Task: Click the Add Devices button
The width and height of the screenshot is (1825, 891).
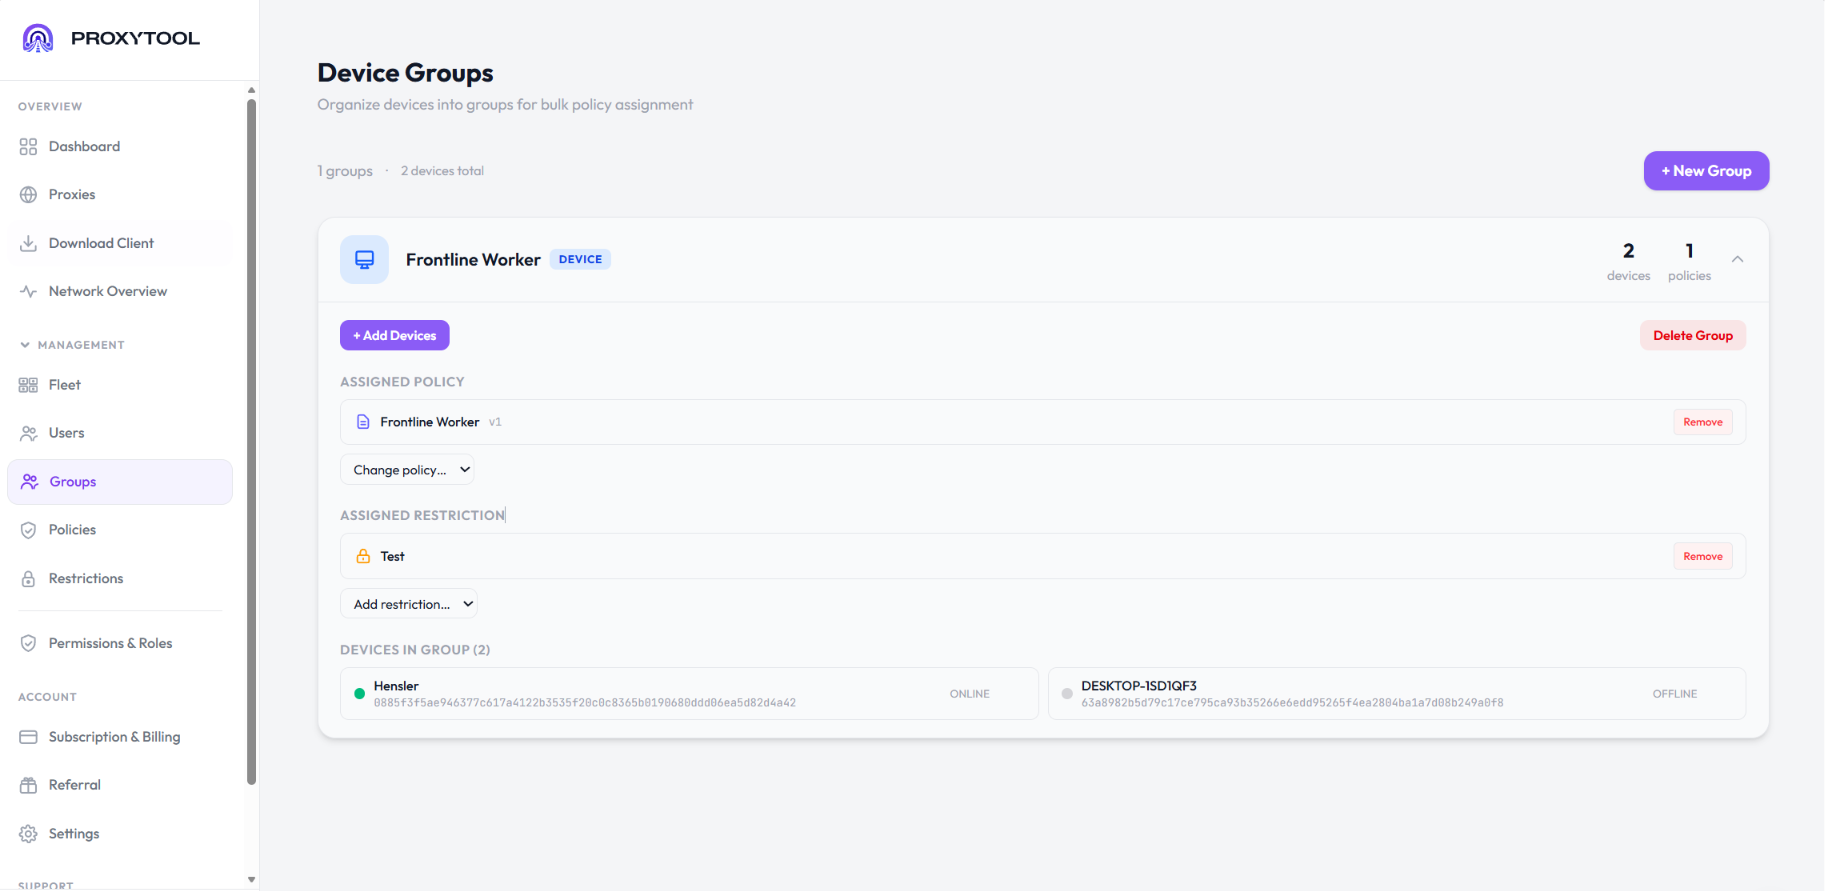Action: (x=395, y=335)
